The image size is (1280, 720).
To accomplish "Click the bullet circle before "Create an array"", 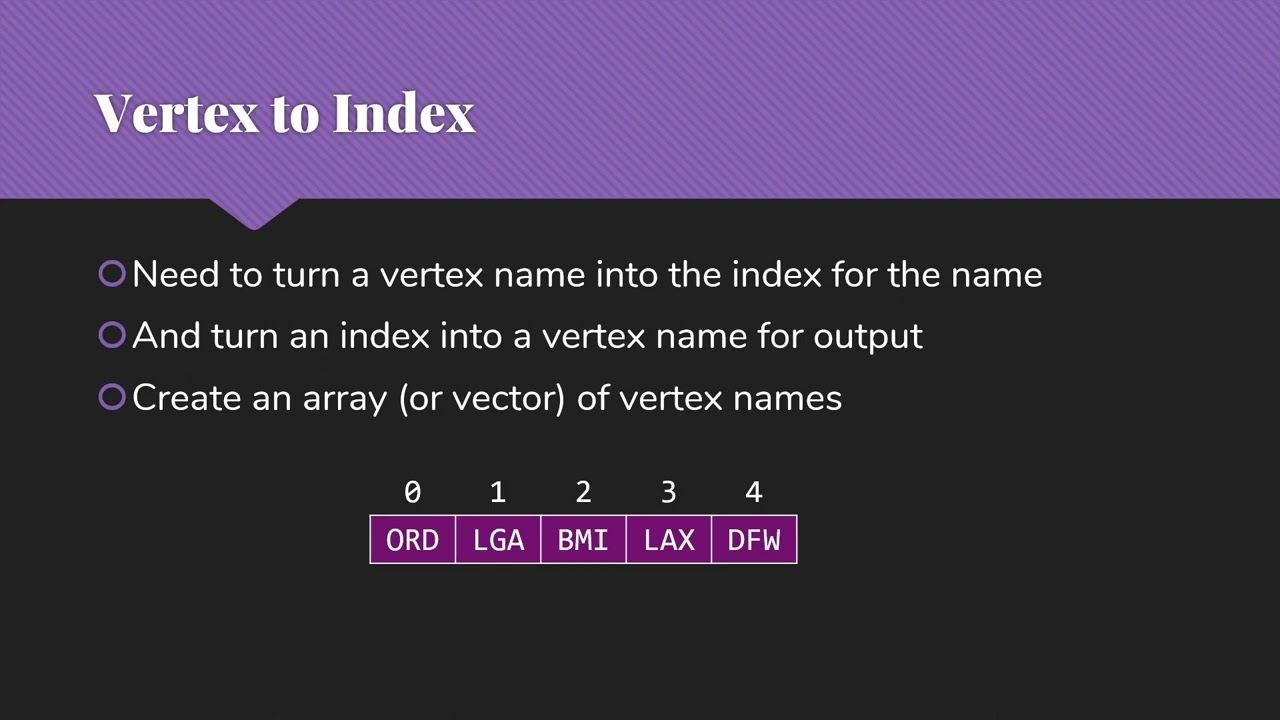I will click(x=112, y=397).
